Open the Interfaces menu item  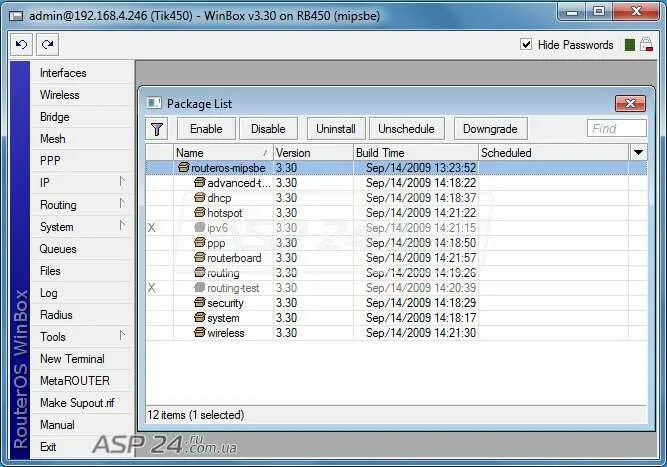coord(83,73)
